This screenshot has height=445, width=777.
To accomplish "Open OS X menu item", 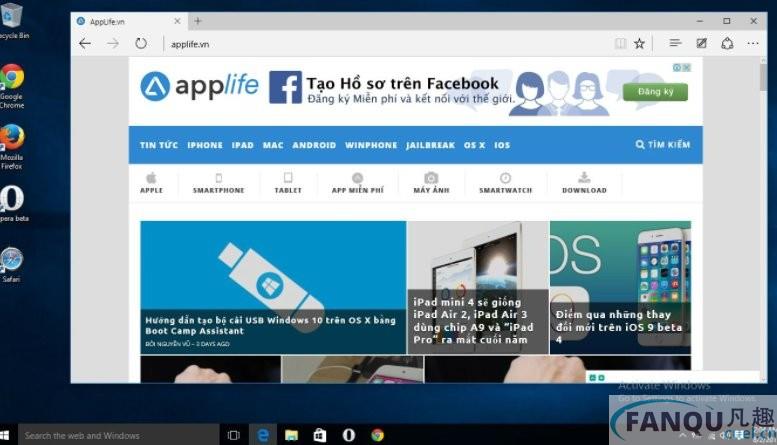I will point(474,145).
